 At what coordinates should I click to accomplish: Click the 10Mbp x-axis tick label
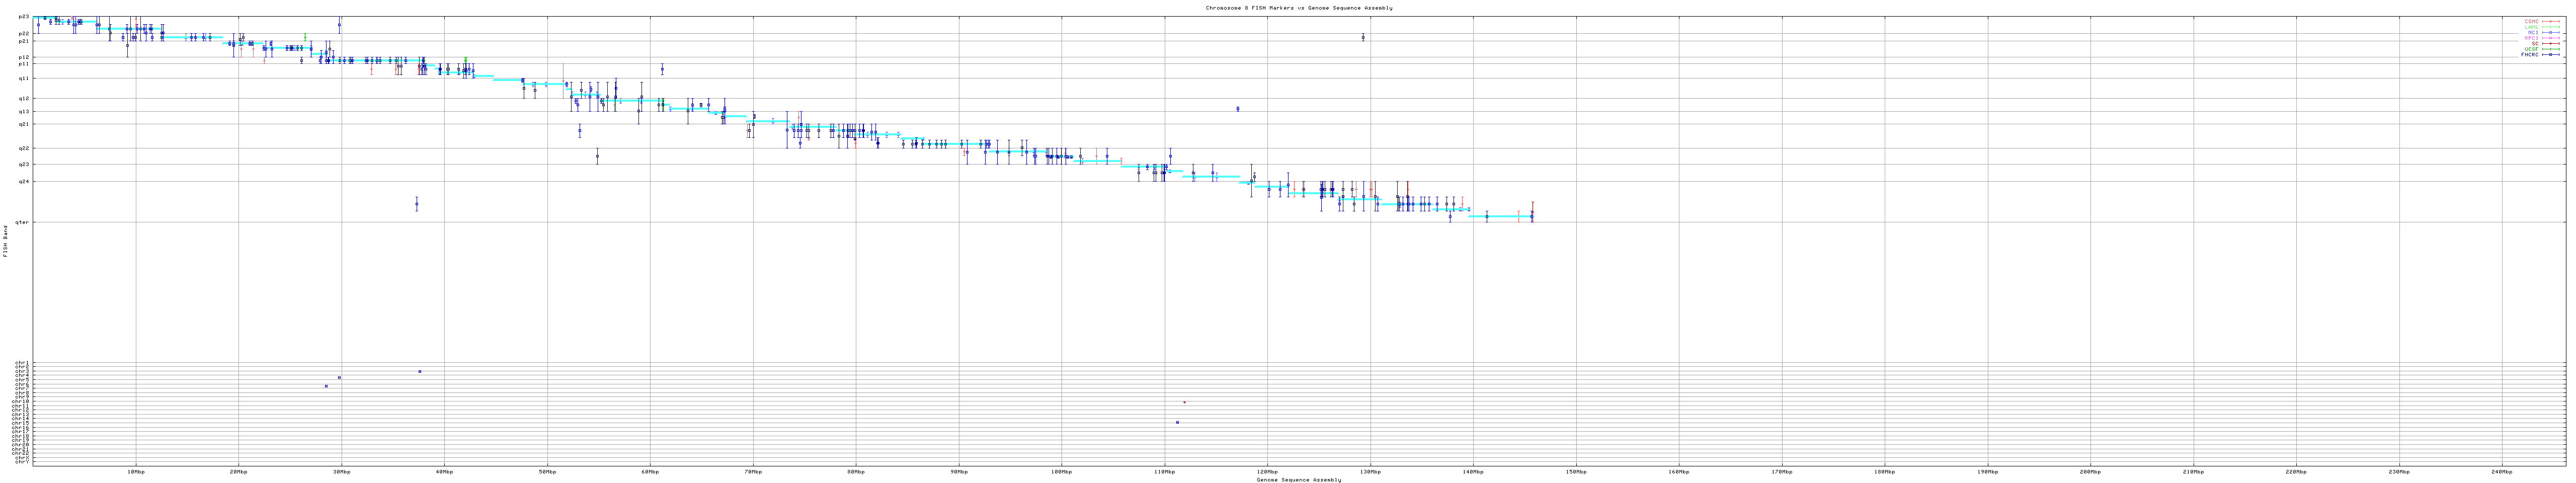coord(136,471)
